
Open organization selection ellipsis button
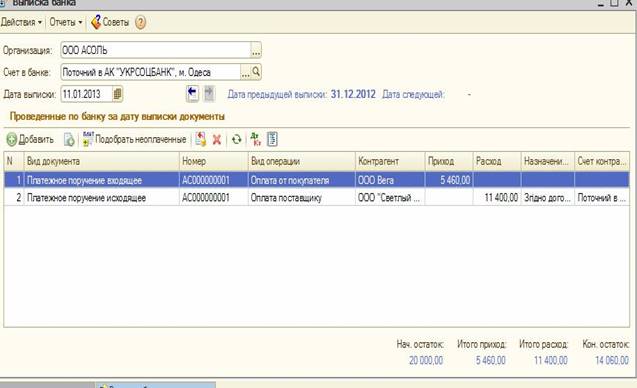pos(256,51)
